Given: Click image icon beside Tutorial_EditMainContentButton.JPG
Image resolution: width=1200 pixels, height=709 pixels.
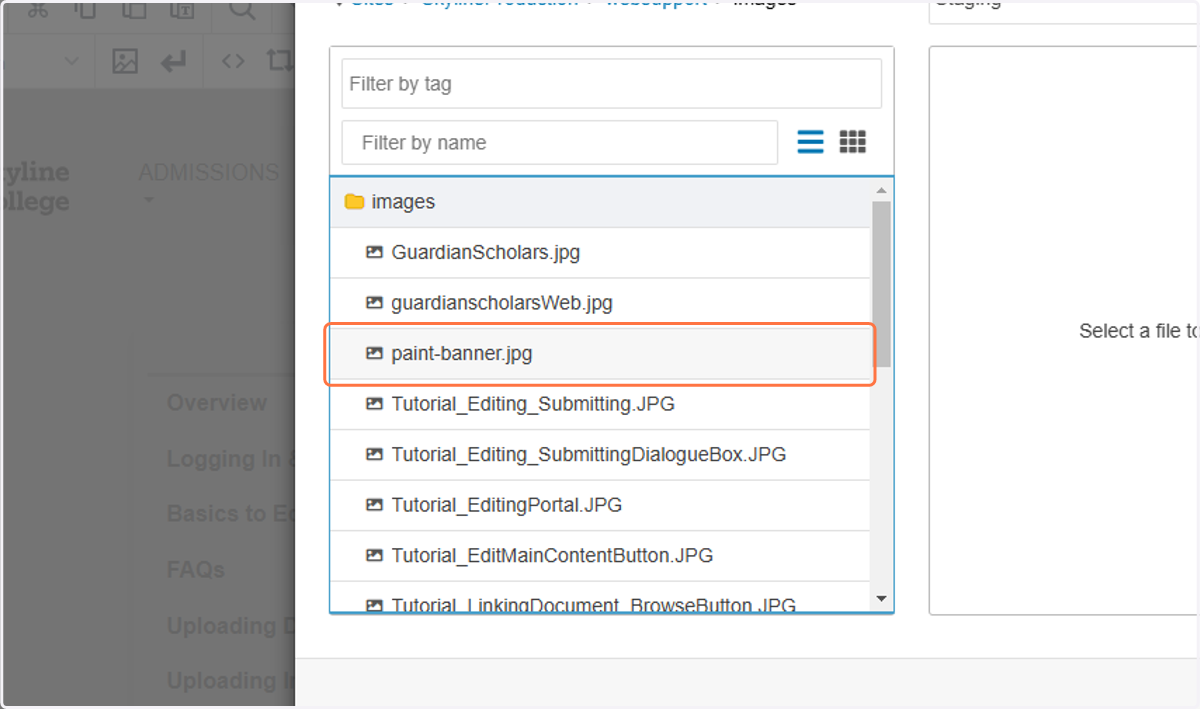Looking at the screenshot, I should tap(375, 555).
